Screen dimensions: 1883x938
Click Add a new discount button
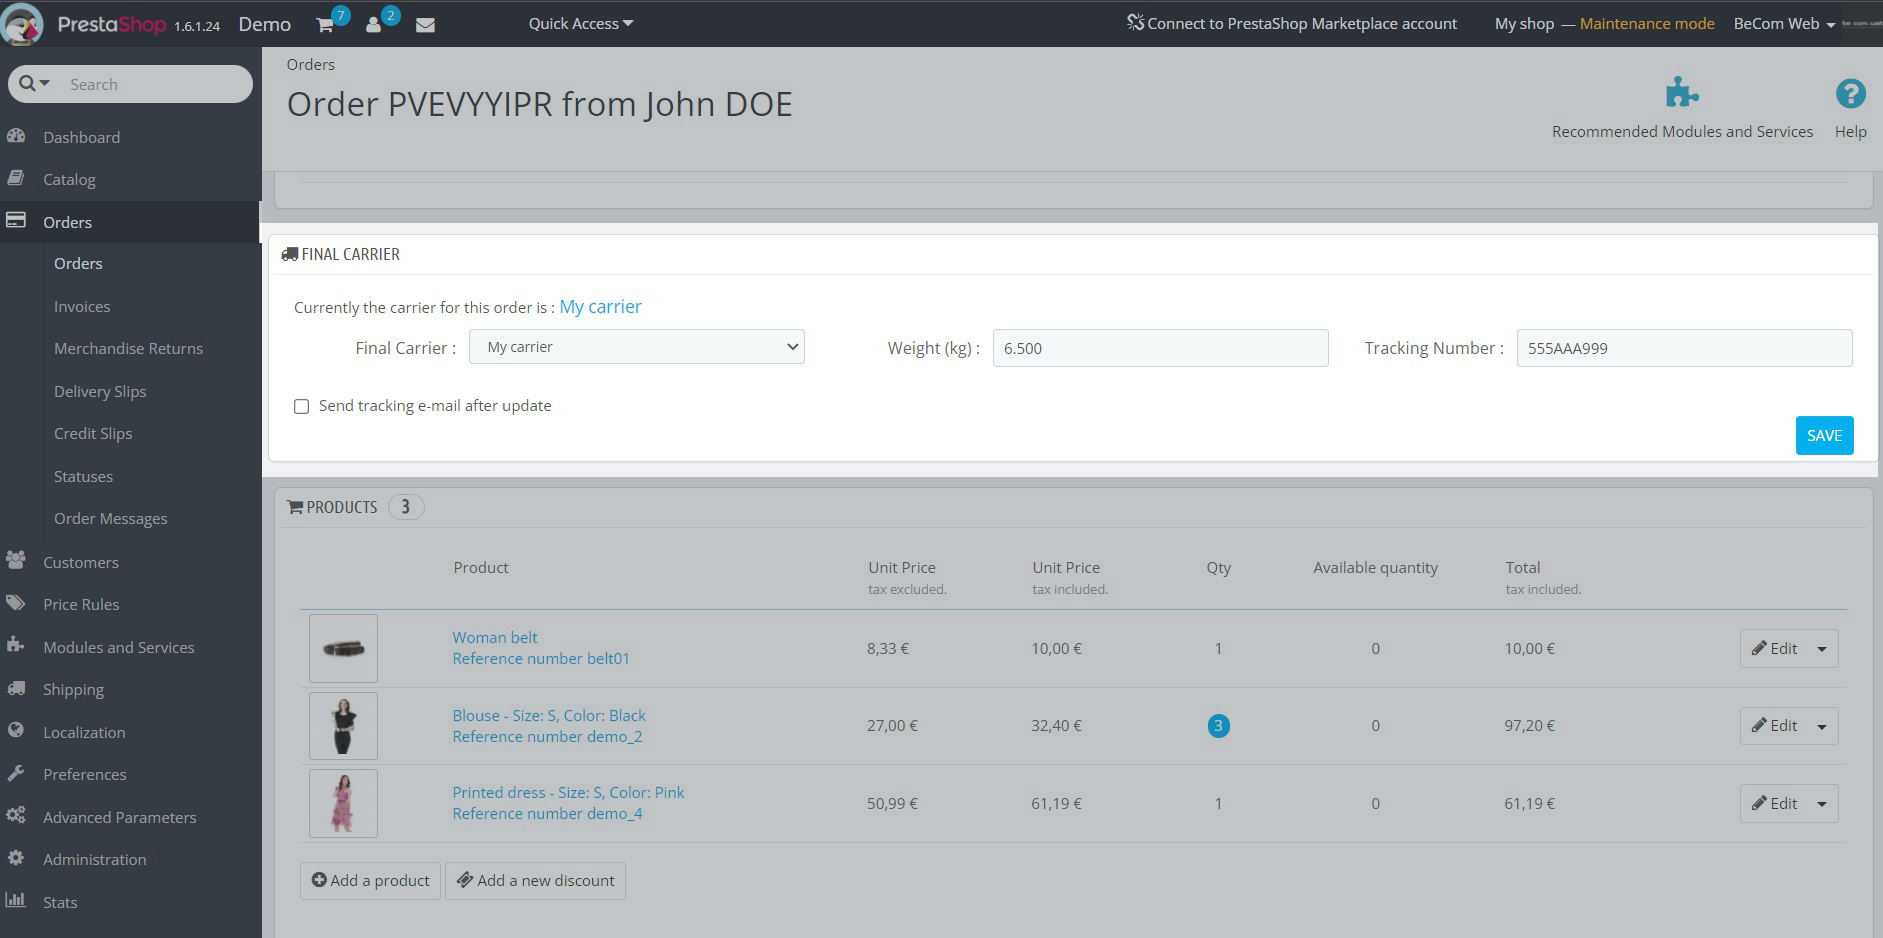535,880
